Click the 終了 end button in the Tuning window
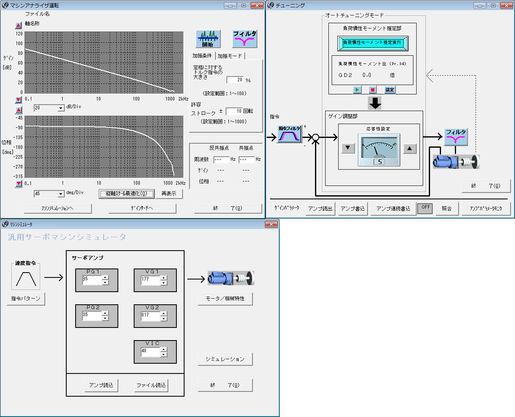Screen dimensions: 515x417 [x=486, y=186]
